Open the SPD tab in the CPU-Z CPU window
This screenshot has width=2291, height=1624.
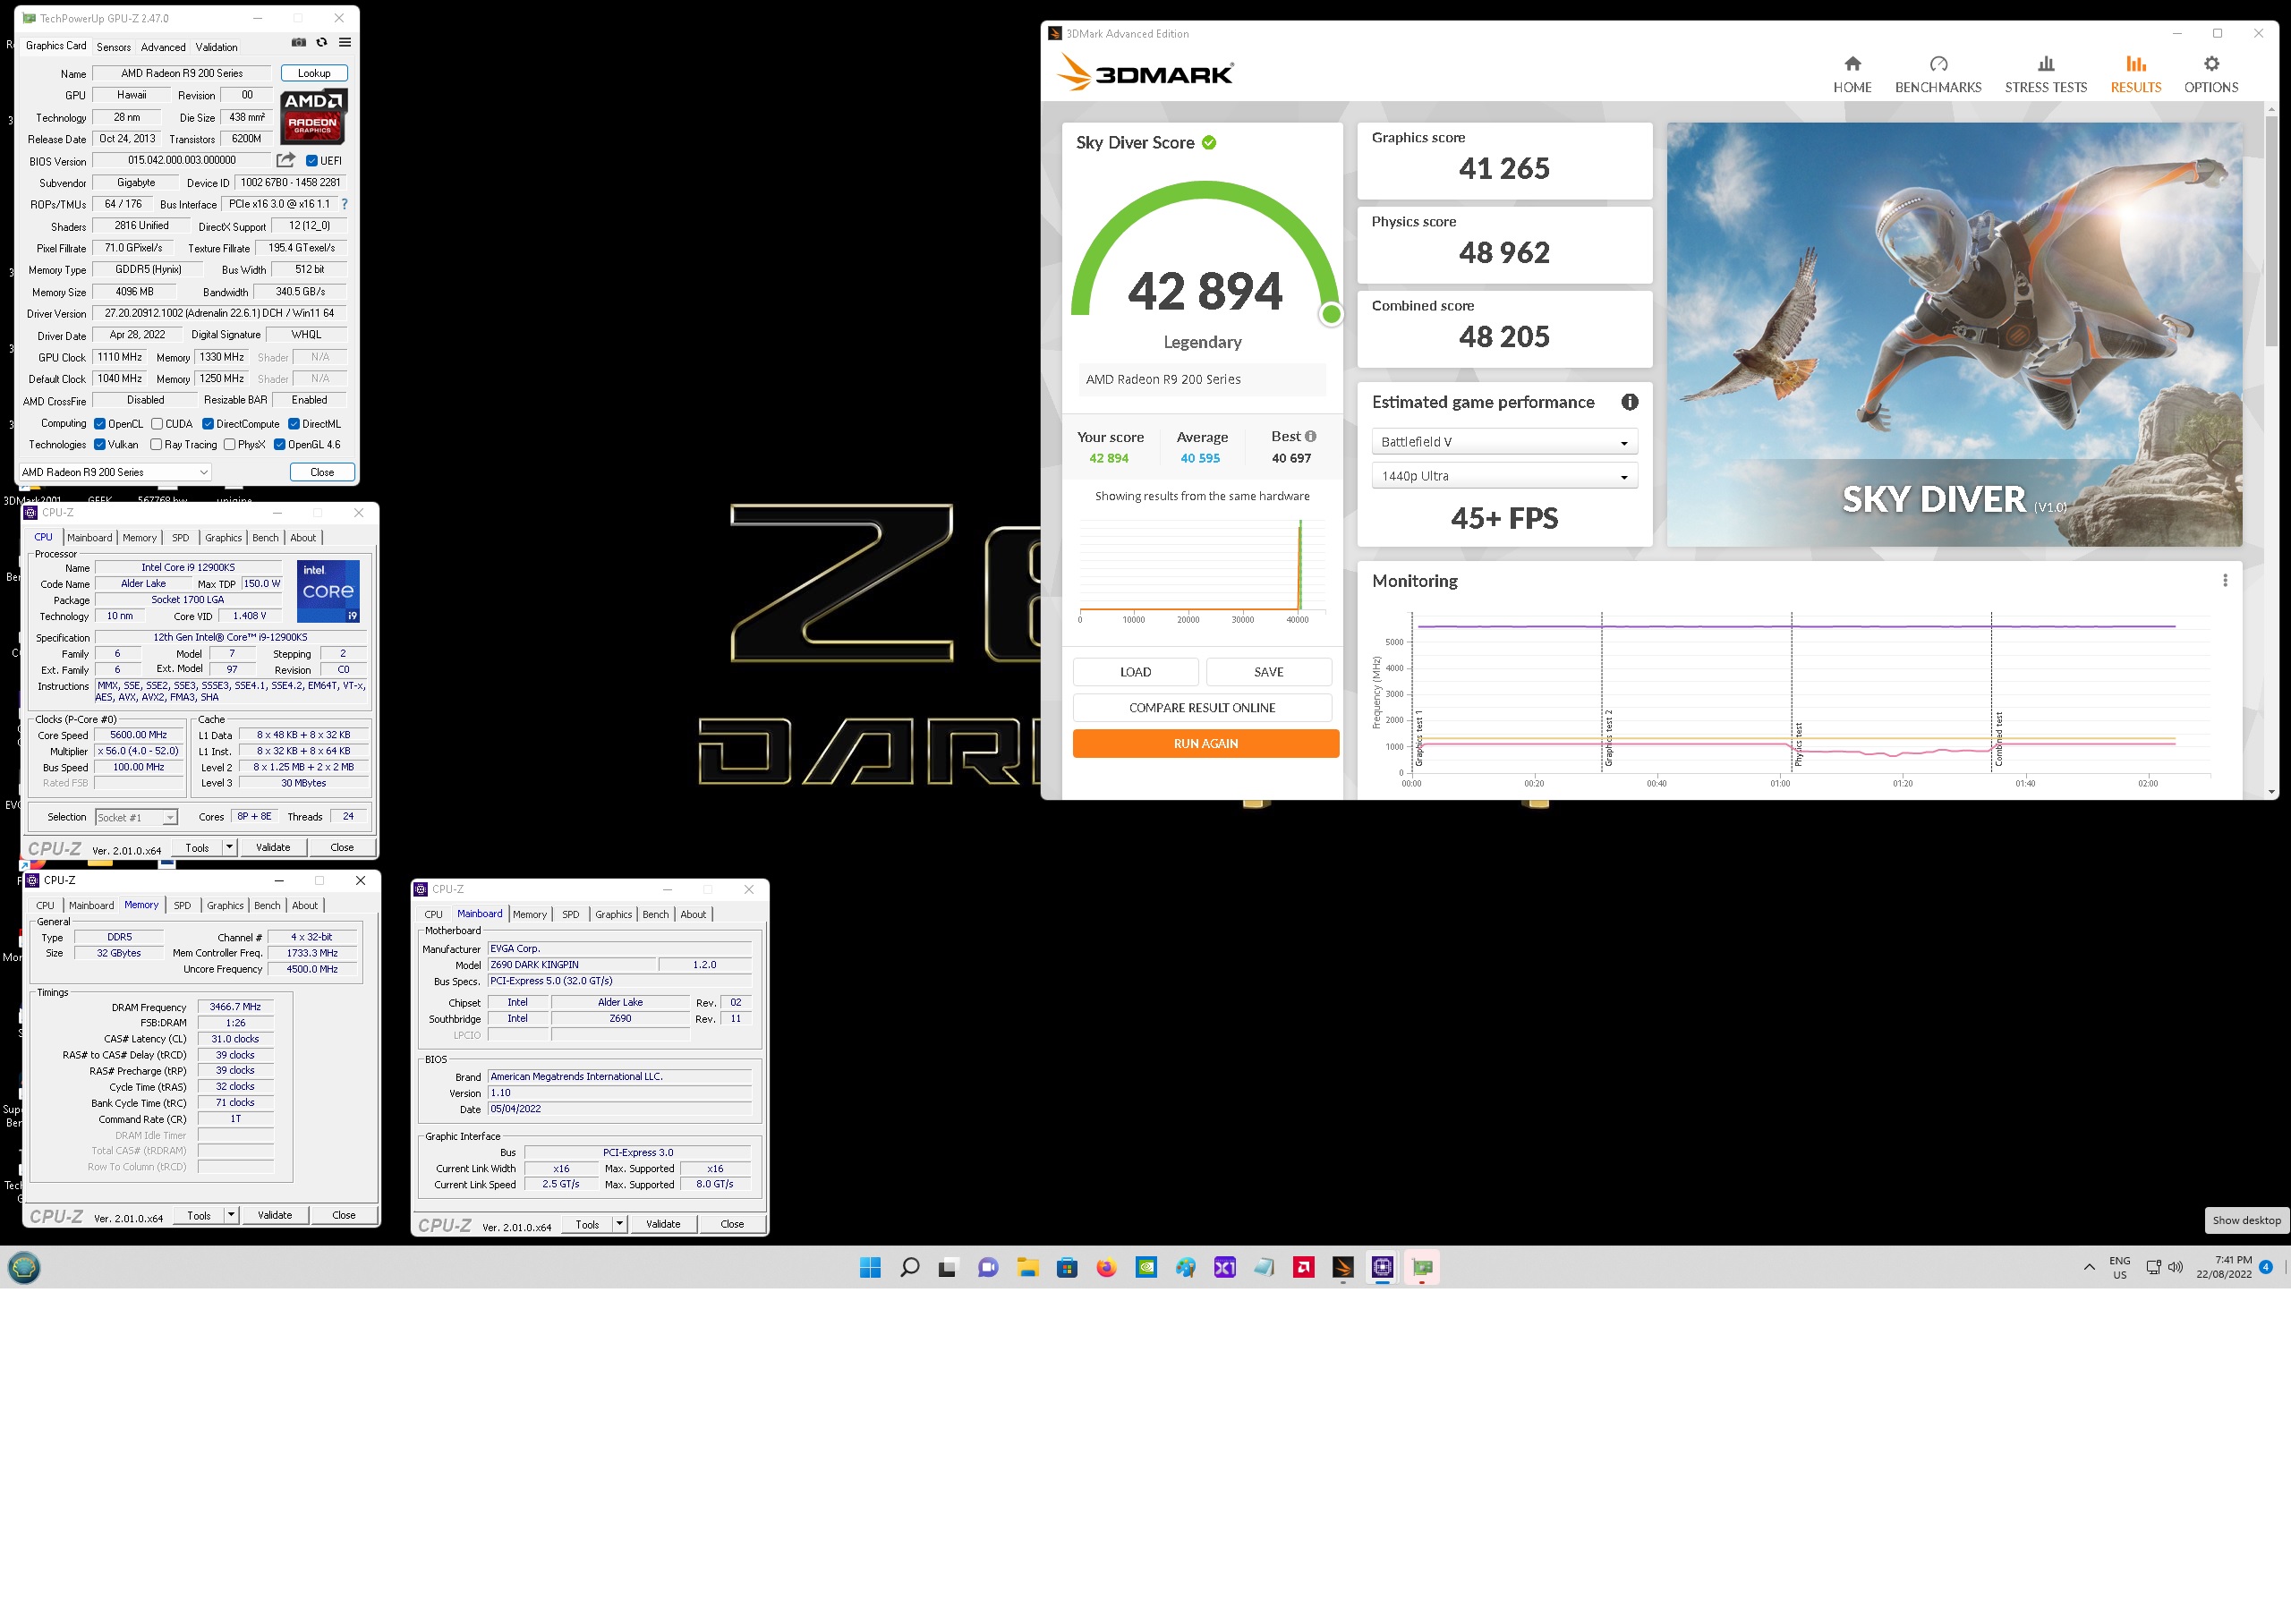[x=181, y=538]
